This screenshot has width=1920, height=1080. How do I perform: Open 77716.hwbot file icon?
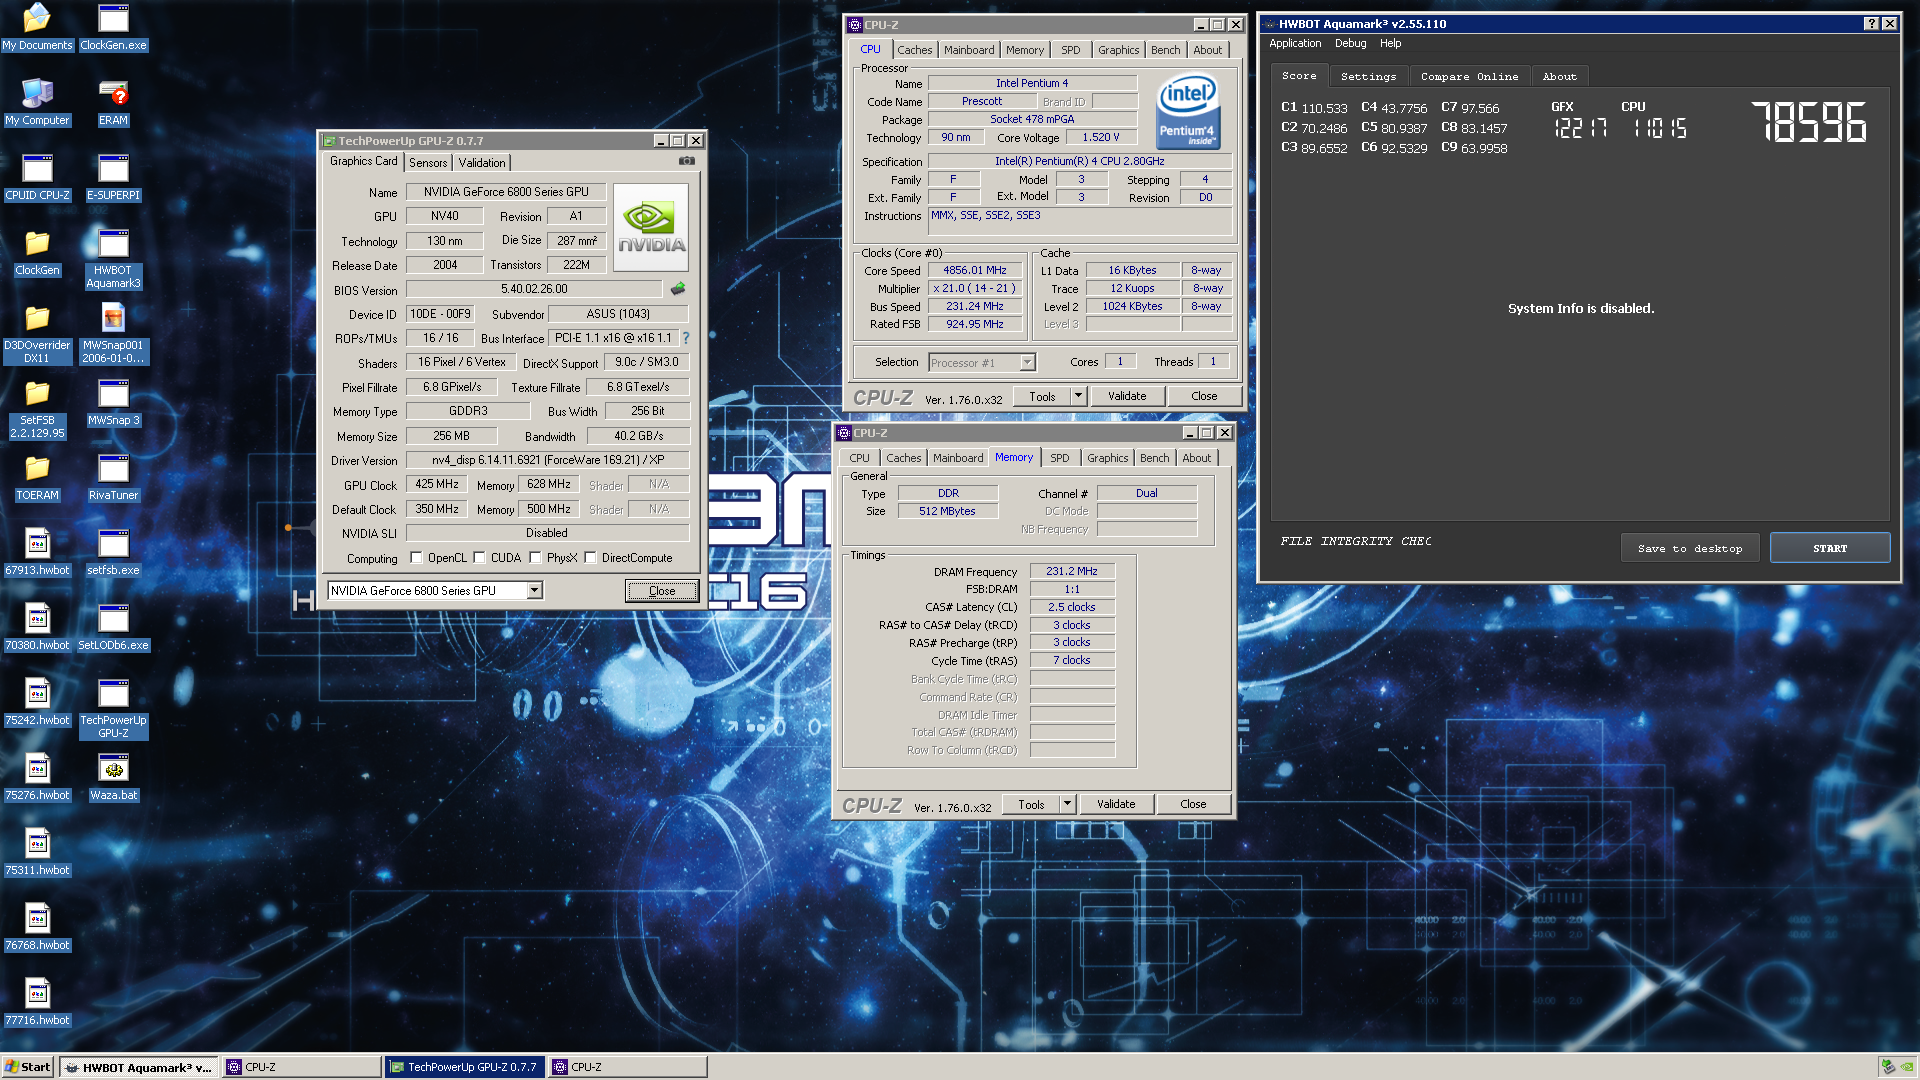coord(37,1001)
